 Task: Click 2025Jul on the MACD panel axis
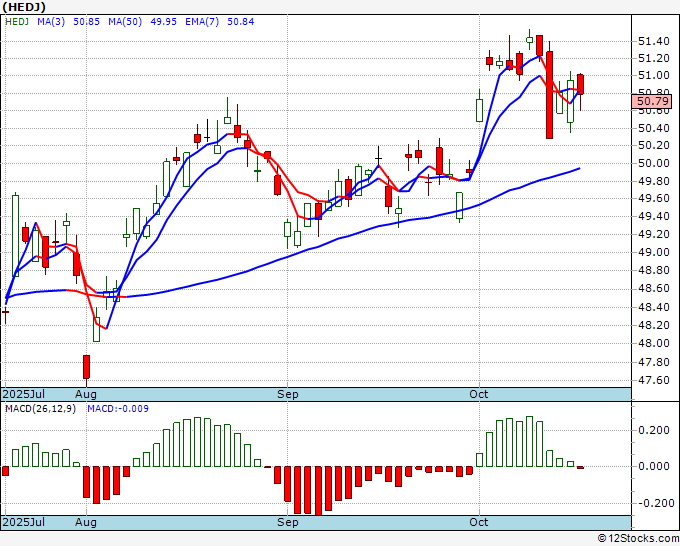(24, 522)
